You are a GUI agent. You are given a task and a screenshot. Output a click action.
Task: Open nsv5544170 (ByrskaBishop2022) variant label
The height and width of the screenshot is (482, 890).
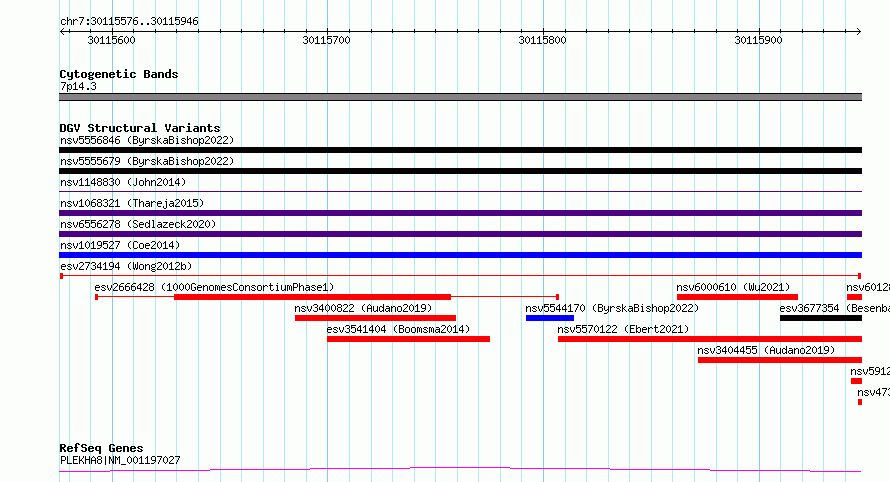(x=612, y=308)
